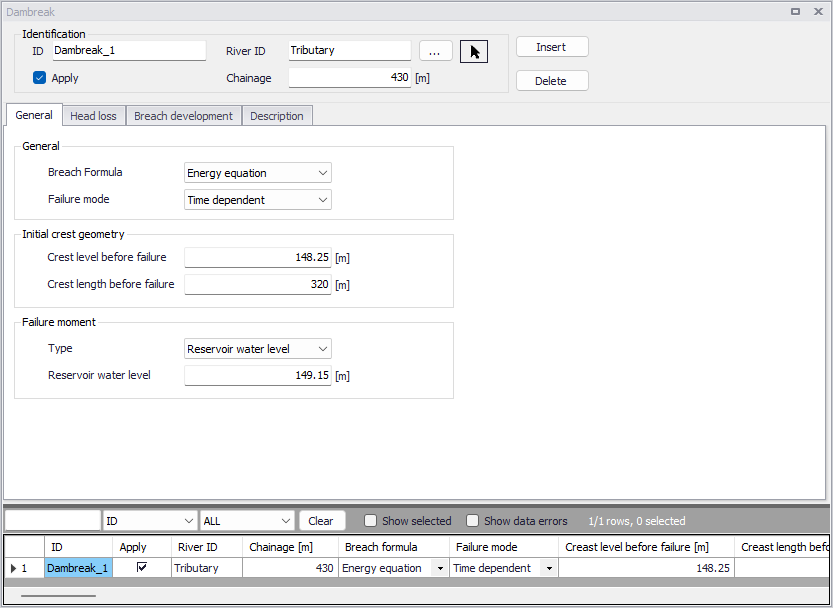The width and height of the screenshot is (833, 608).
Task: Switch to the General tab
Action: (34, 115)
